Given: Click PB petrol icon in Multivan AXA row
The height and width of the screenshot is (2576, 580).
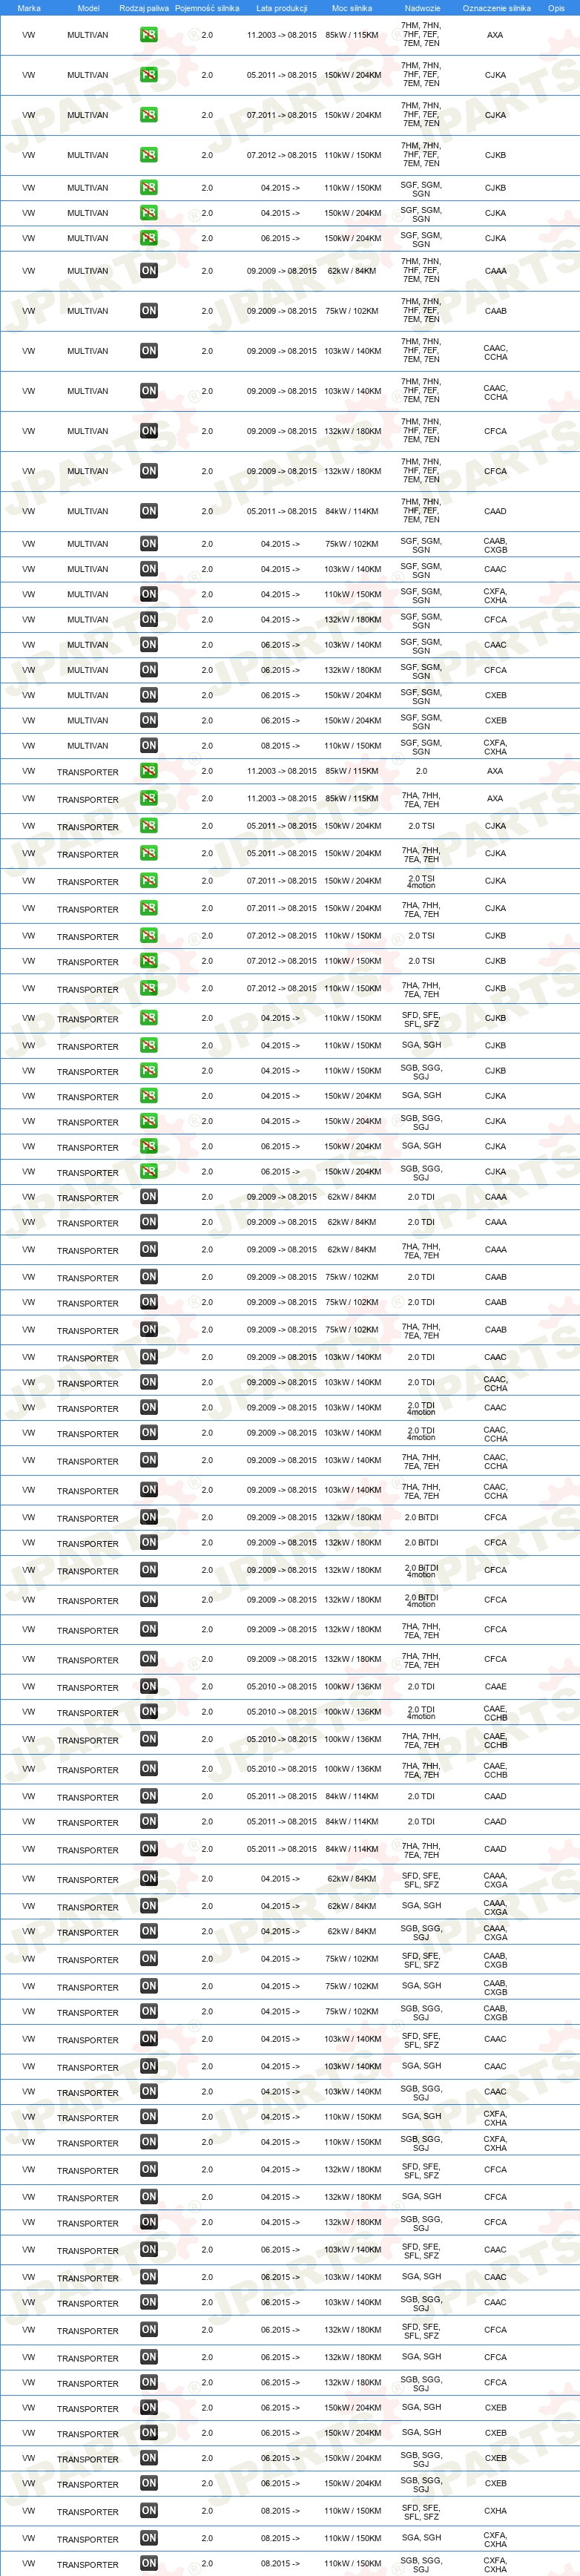Looking at the screenshot, I should 148,35.
